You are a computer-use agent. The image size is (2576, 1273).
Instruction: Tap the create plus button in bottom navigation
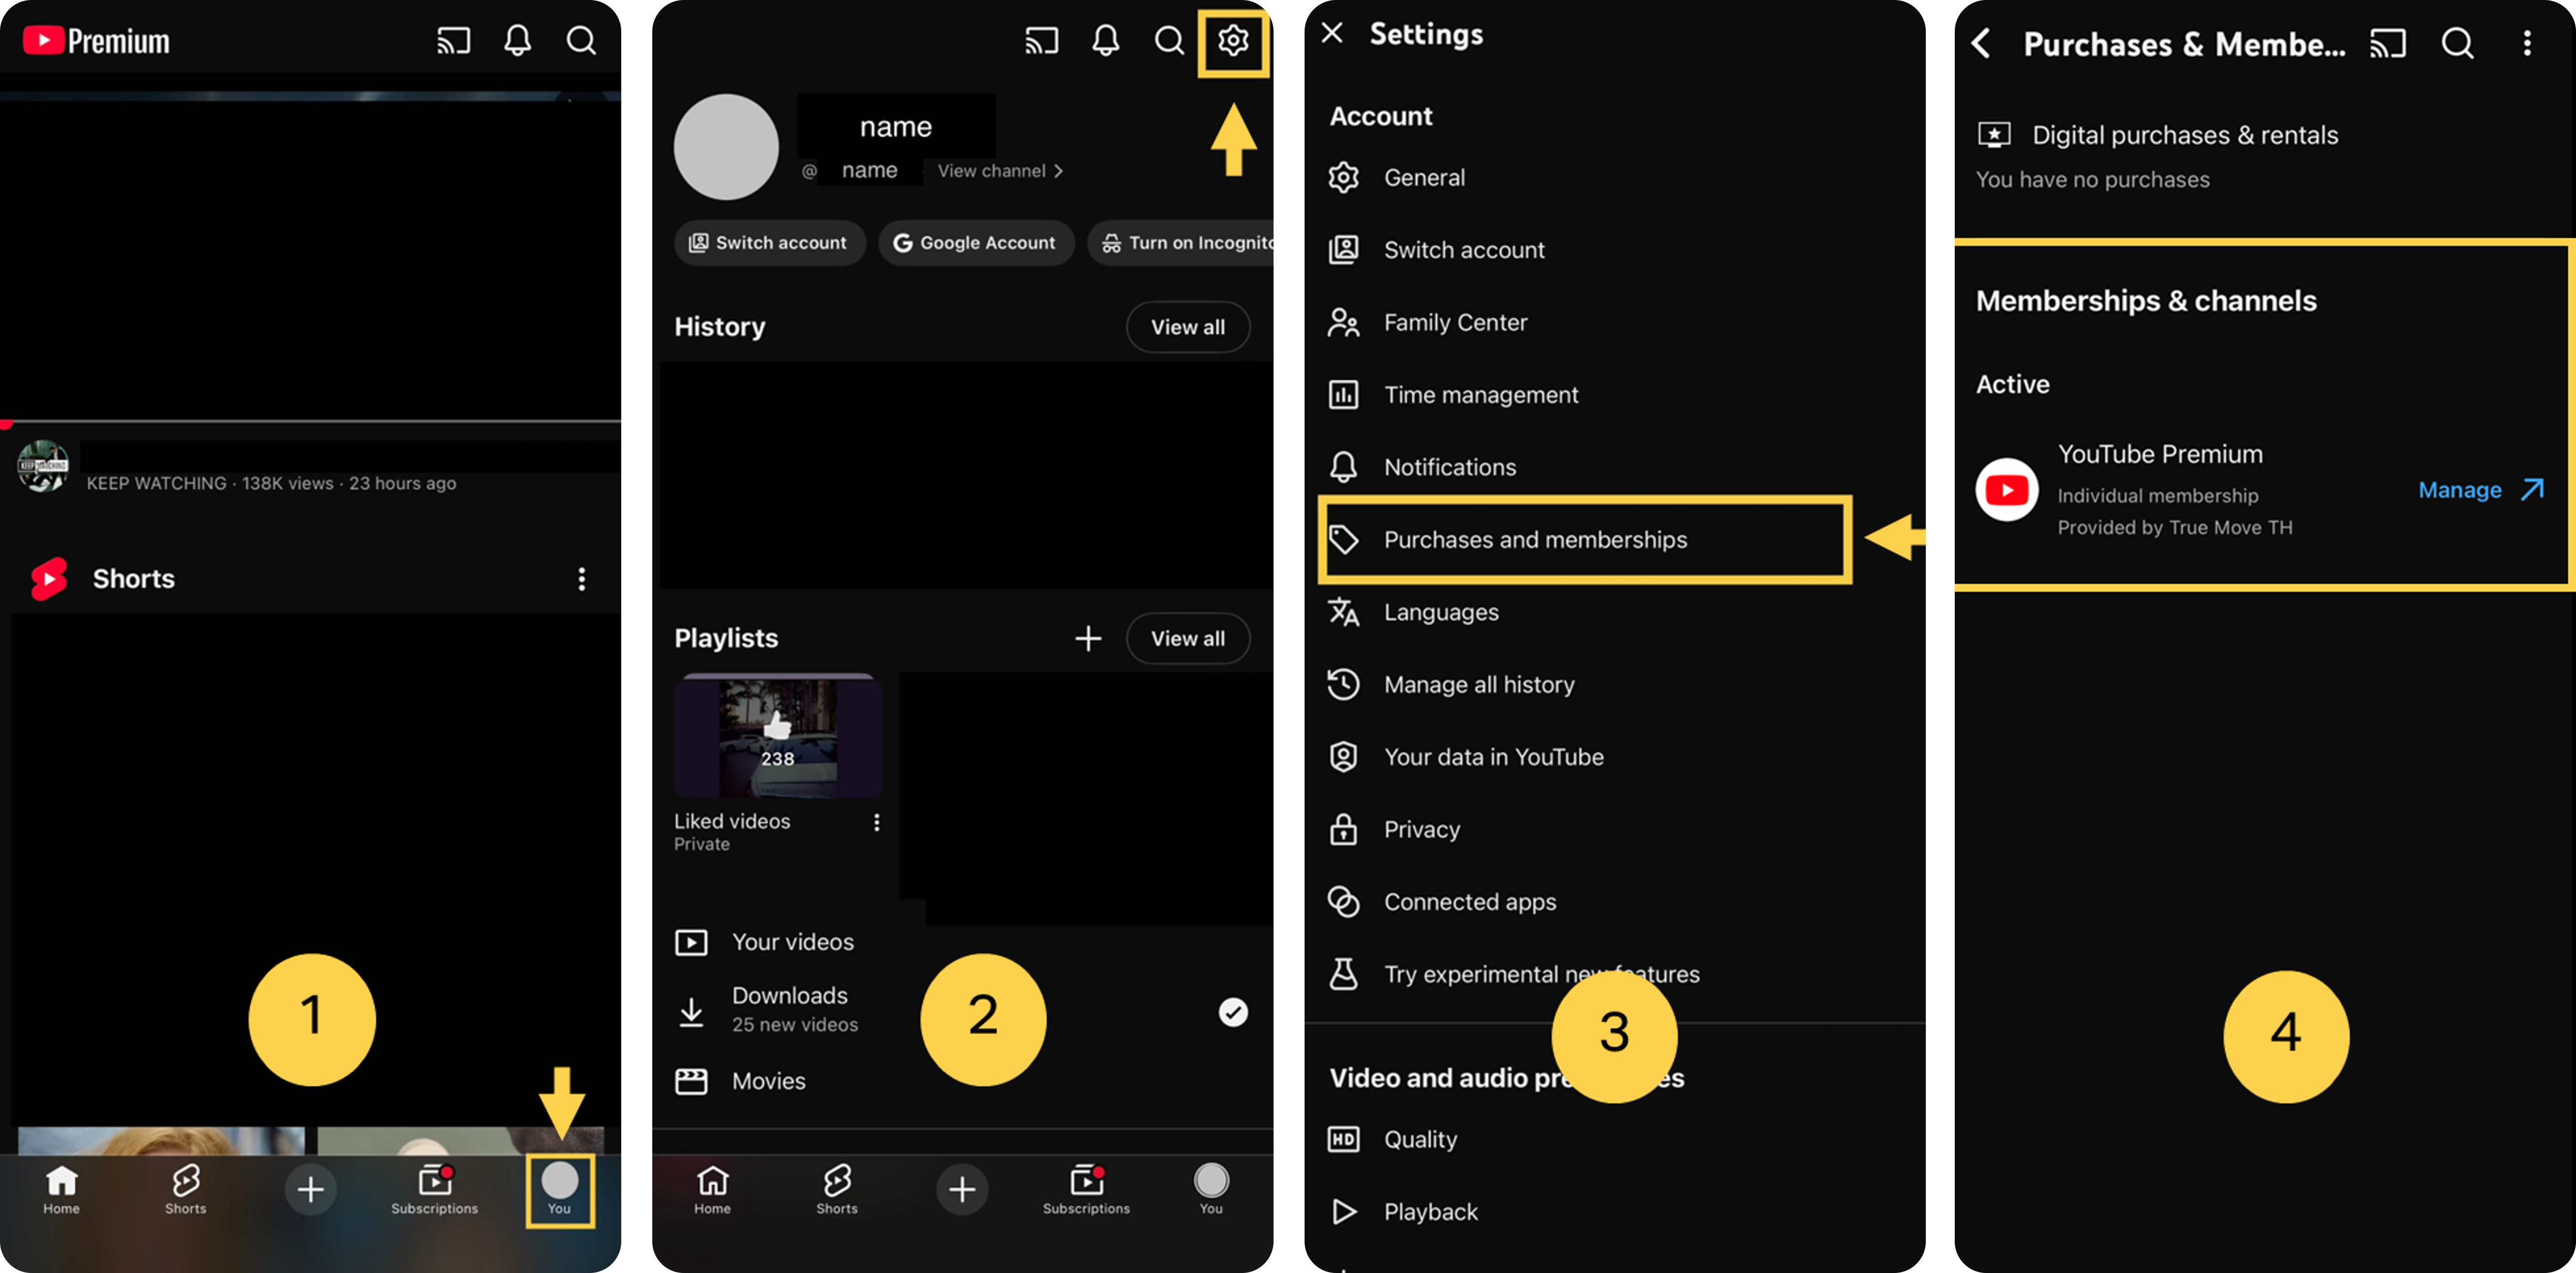coord(310,1189)
